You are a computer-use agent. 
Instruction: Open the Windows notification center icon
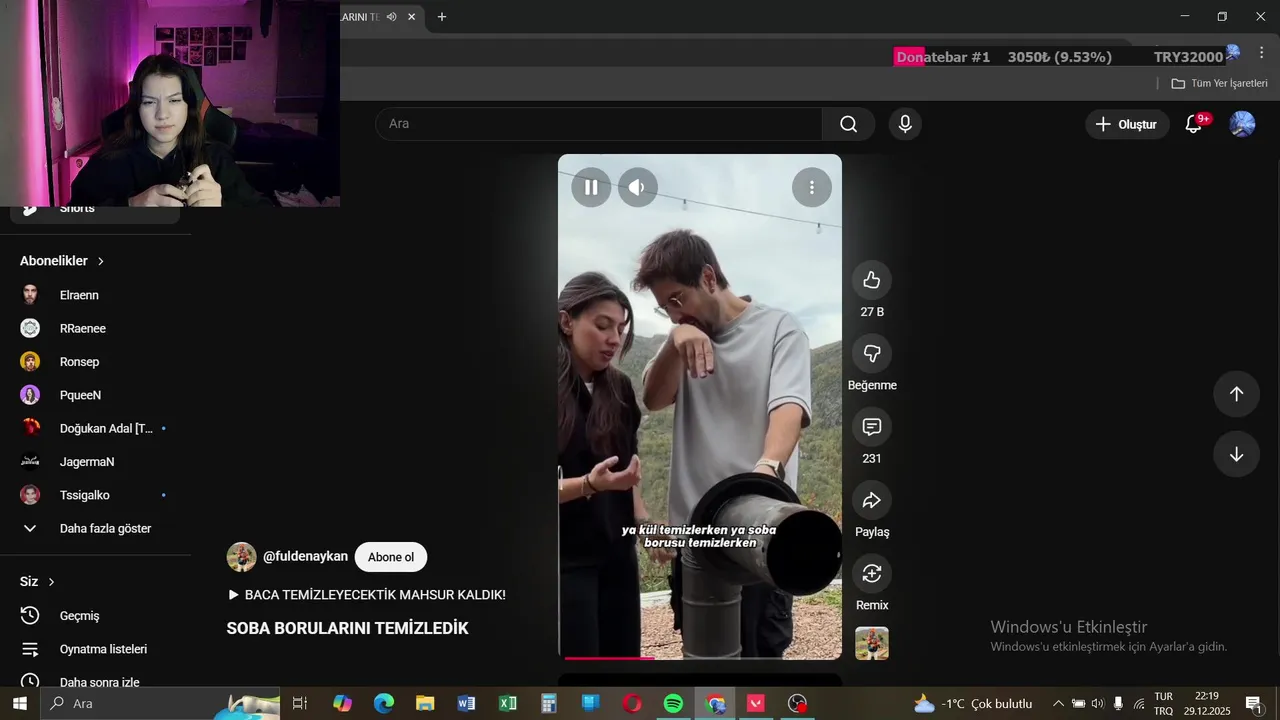pyautogui.click(x=1254, y=704)
